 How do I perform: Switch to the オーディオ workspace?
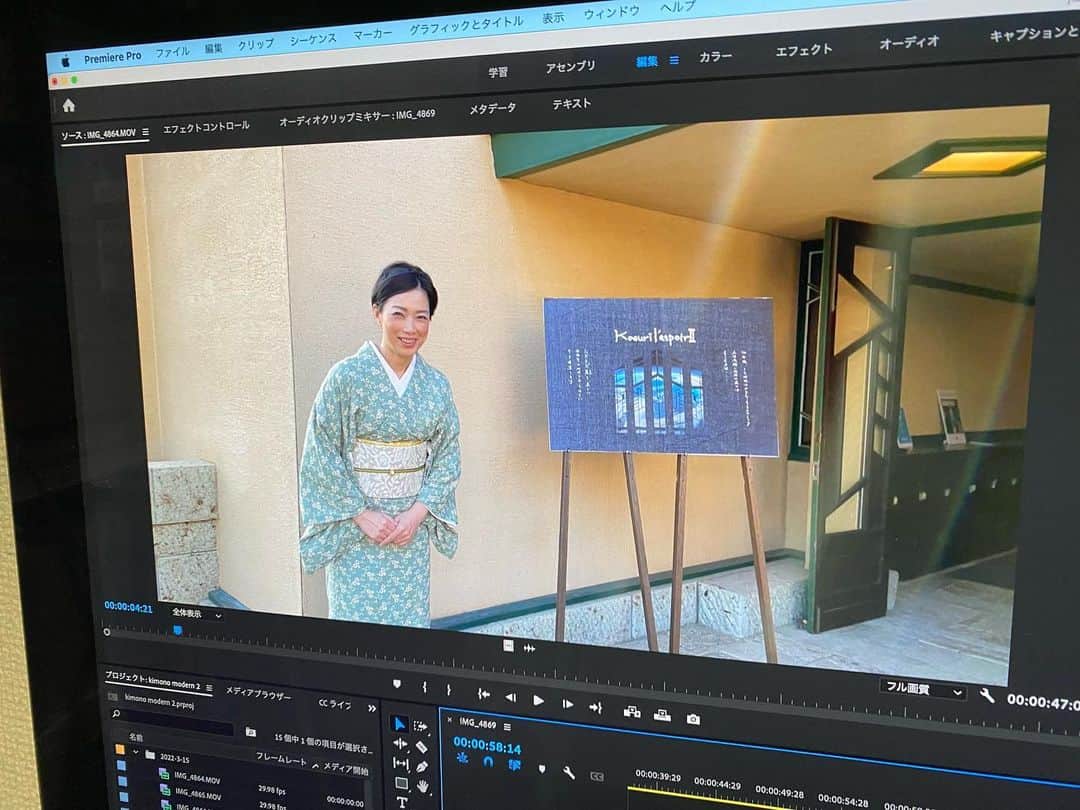click(x=909, y=41)
